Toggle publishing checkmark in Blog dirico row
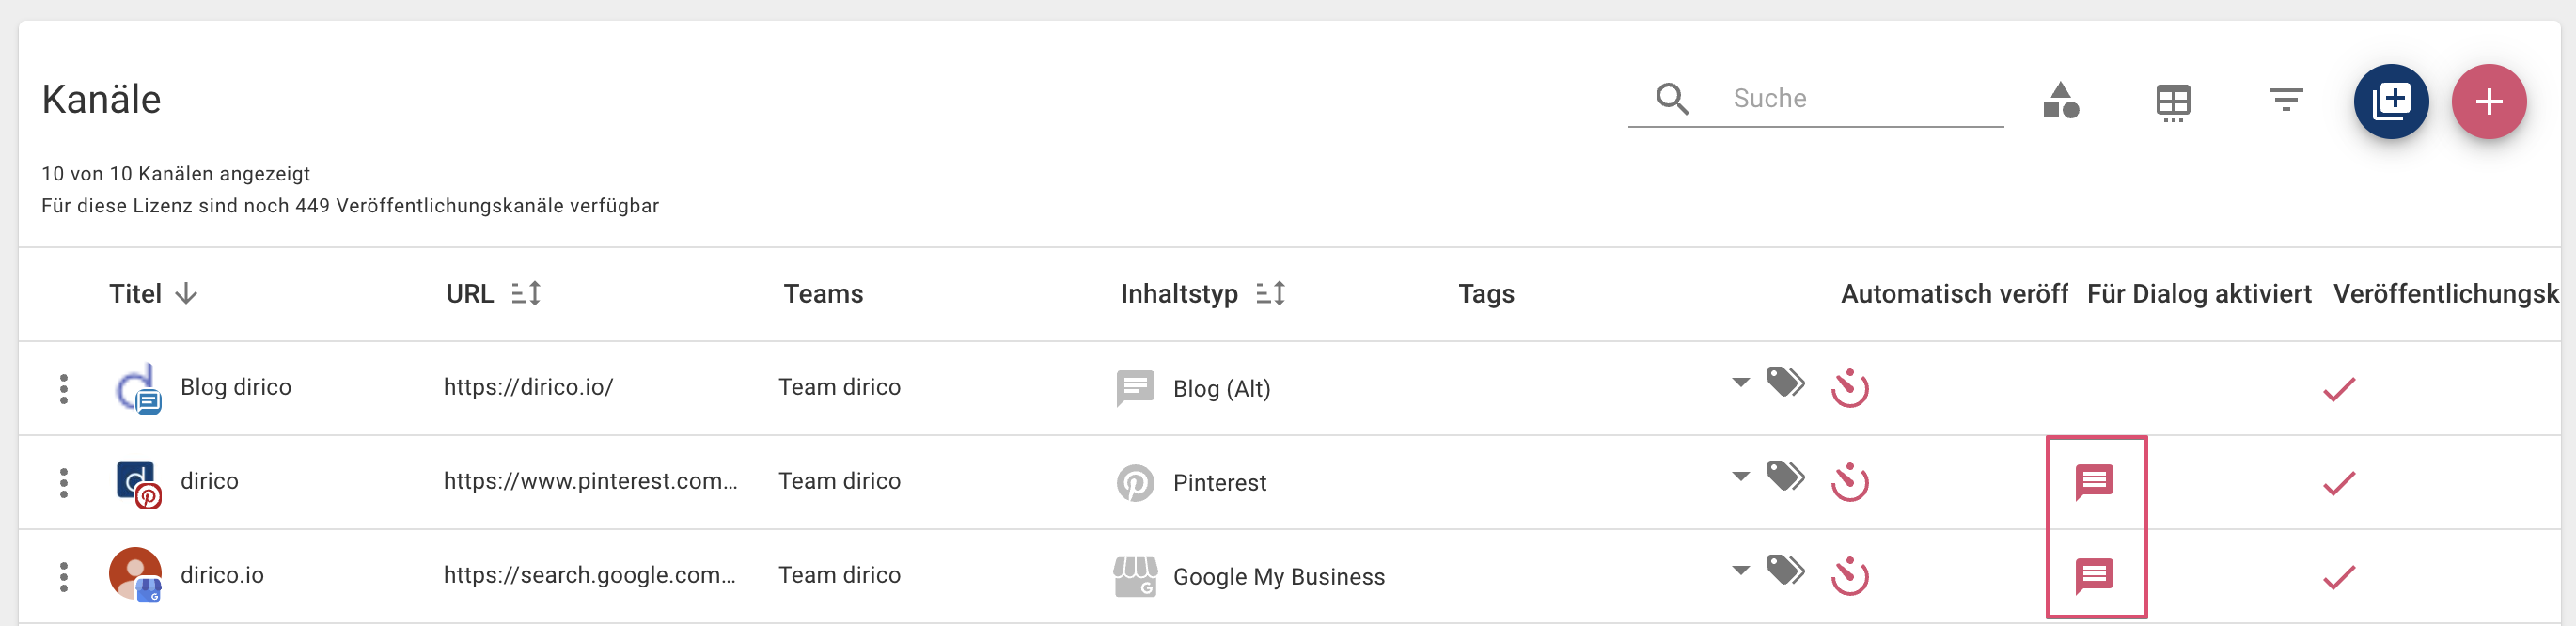This screenshot has height=626, width=2576. click(x=2338, y=389)
